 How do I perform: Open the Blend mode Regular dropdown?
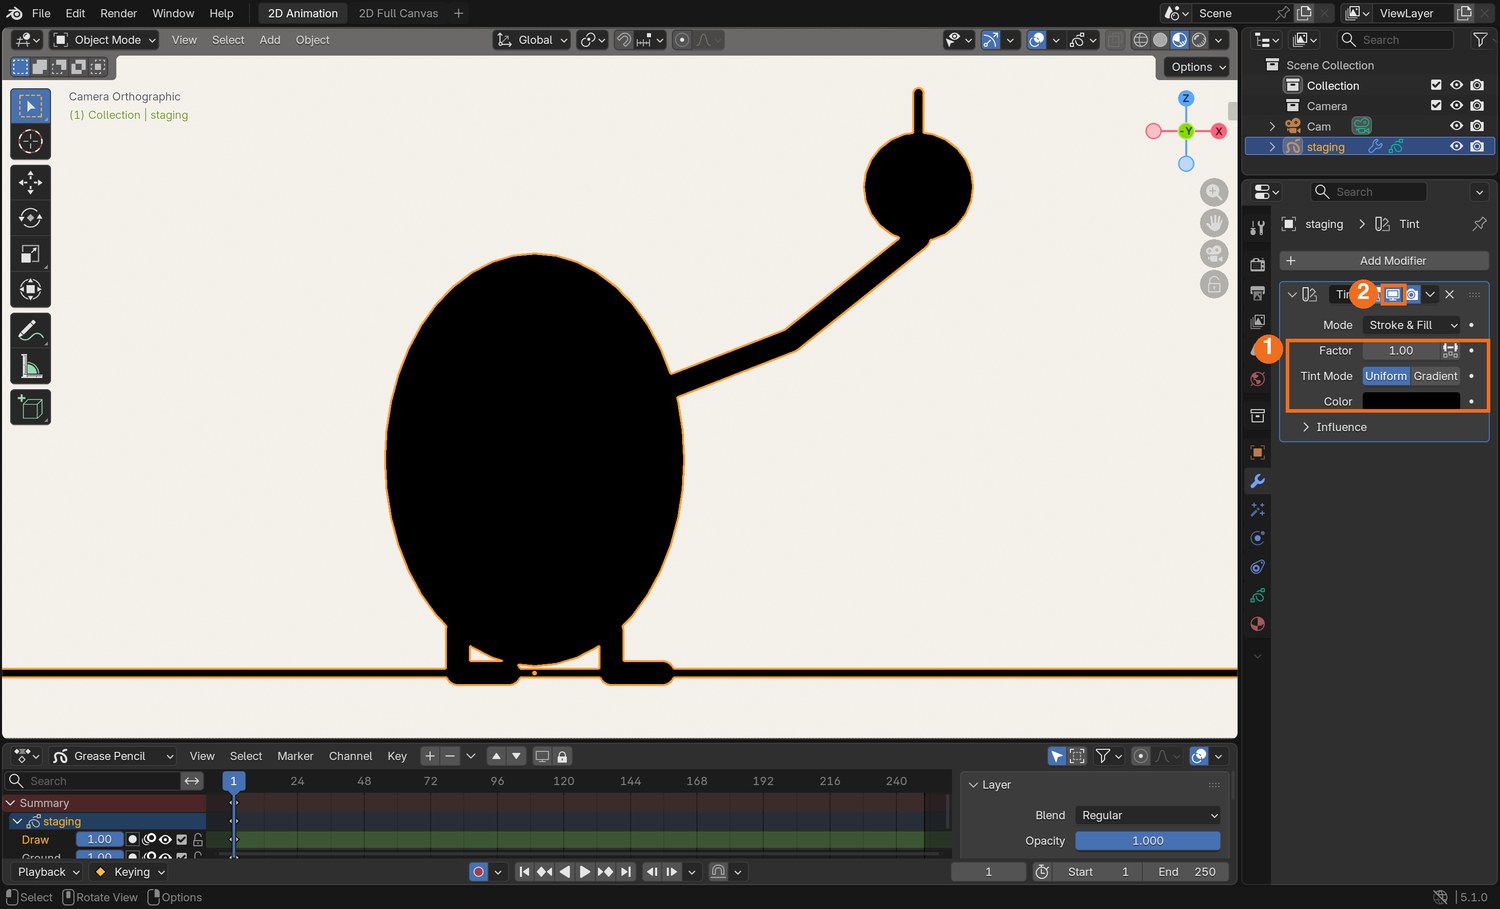(1148, 816)
